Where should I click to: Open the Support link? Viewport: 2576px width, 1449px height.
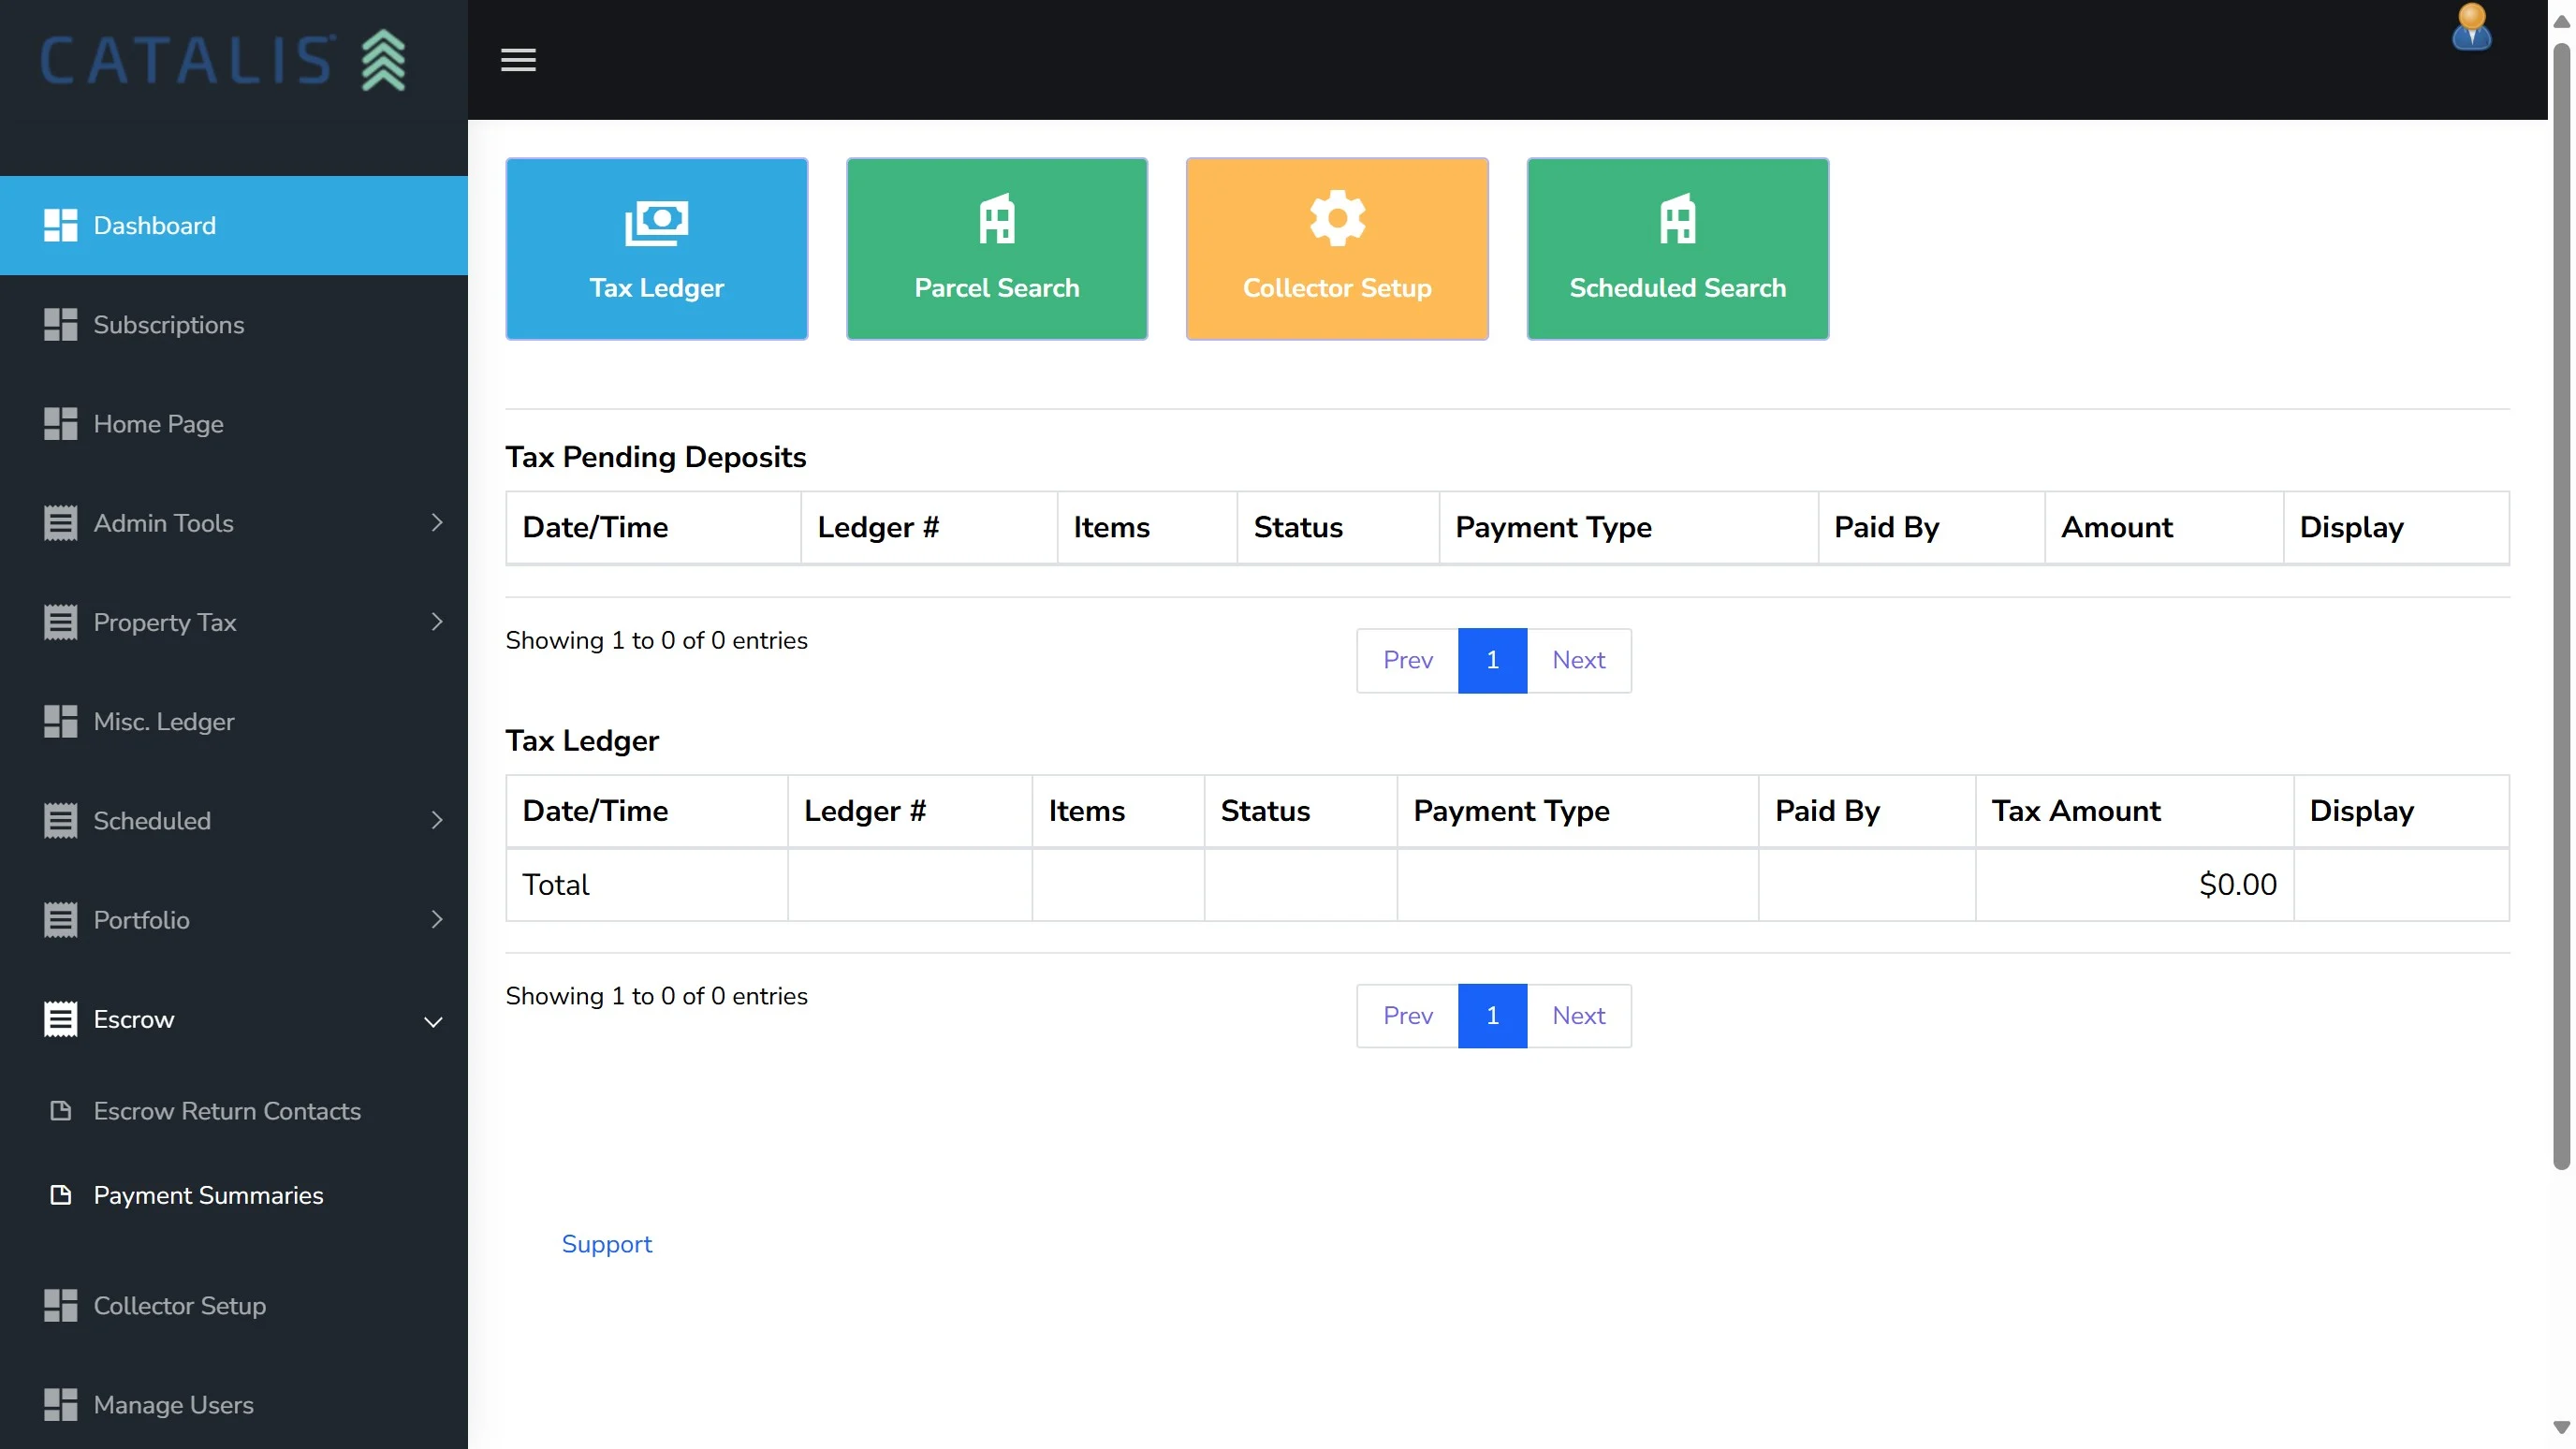pyautogui.click(x=606, y=1243)
